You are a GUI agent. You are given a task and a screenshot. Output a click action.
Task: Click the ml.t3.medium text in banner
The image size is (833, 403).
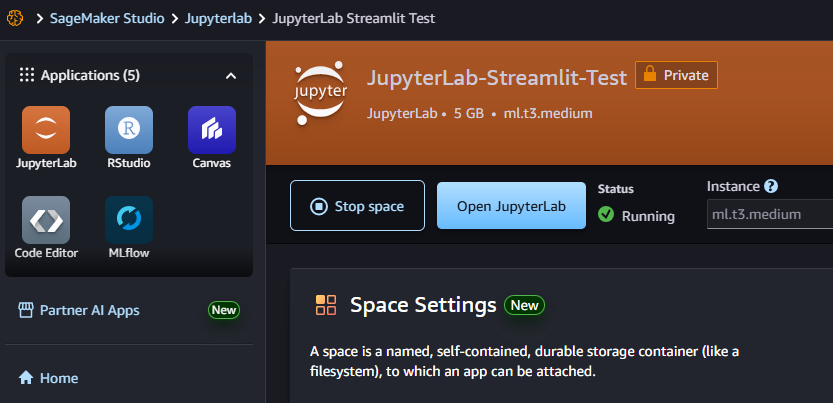coord(548,114)
